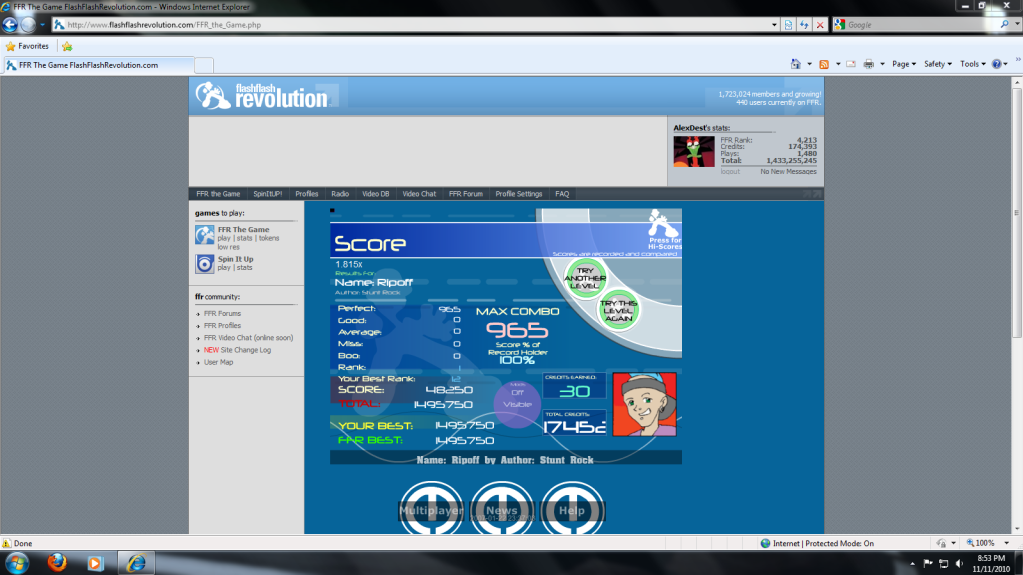Click the Try Another Level circle button
This screenshot has width=1023, height=575.
coord(585,278)
